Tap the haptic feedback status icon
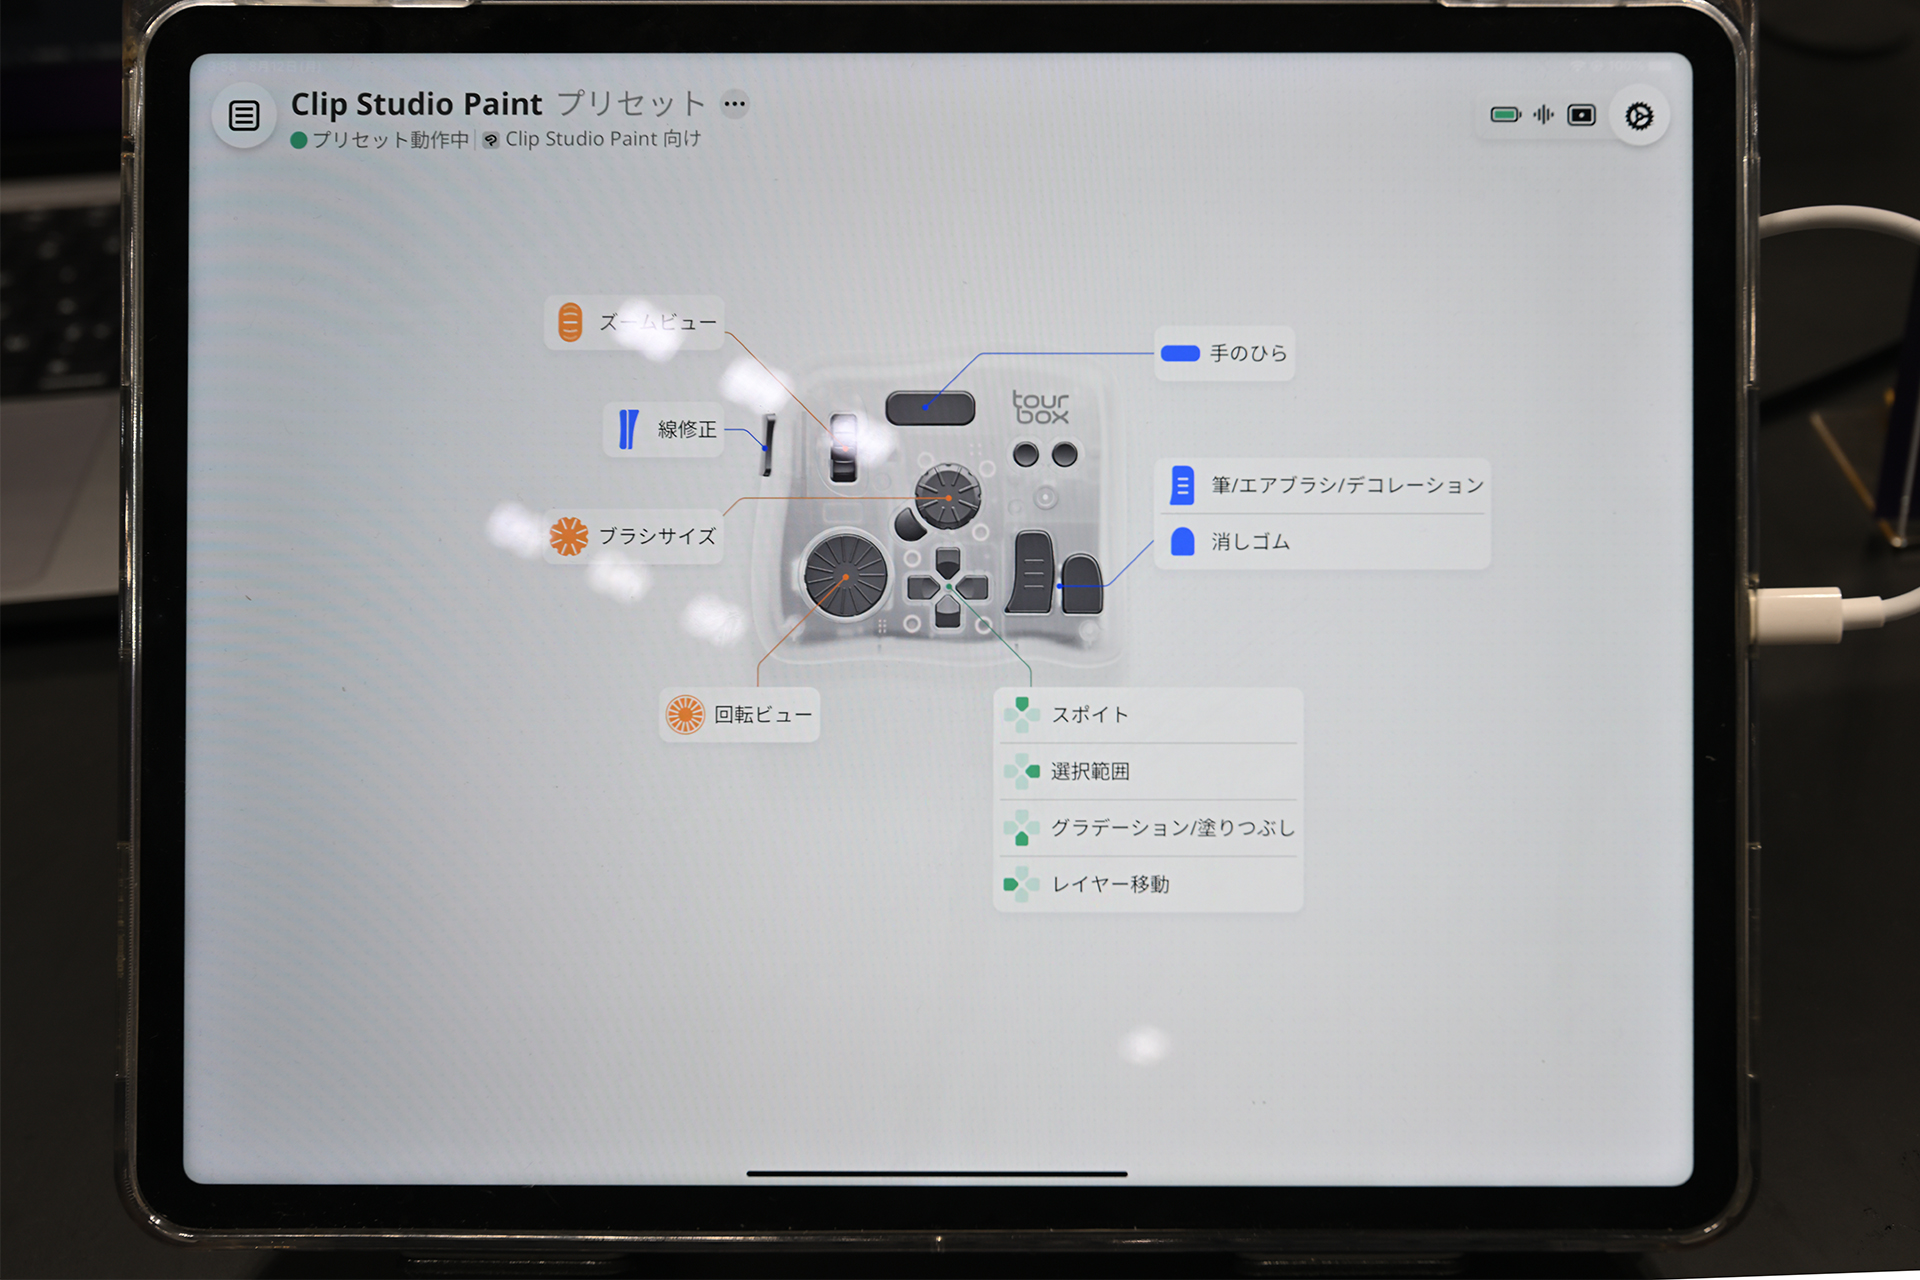The height and width of the screenshot is (1280, 1920). (1543, 115)
